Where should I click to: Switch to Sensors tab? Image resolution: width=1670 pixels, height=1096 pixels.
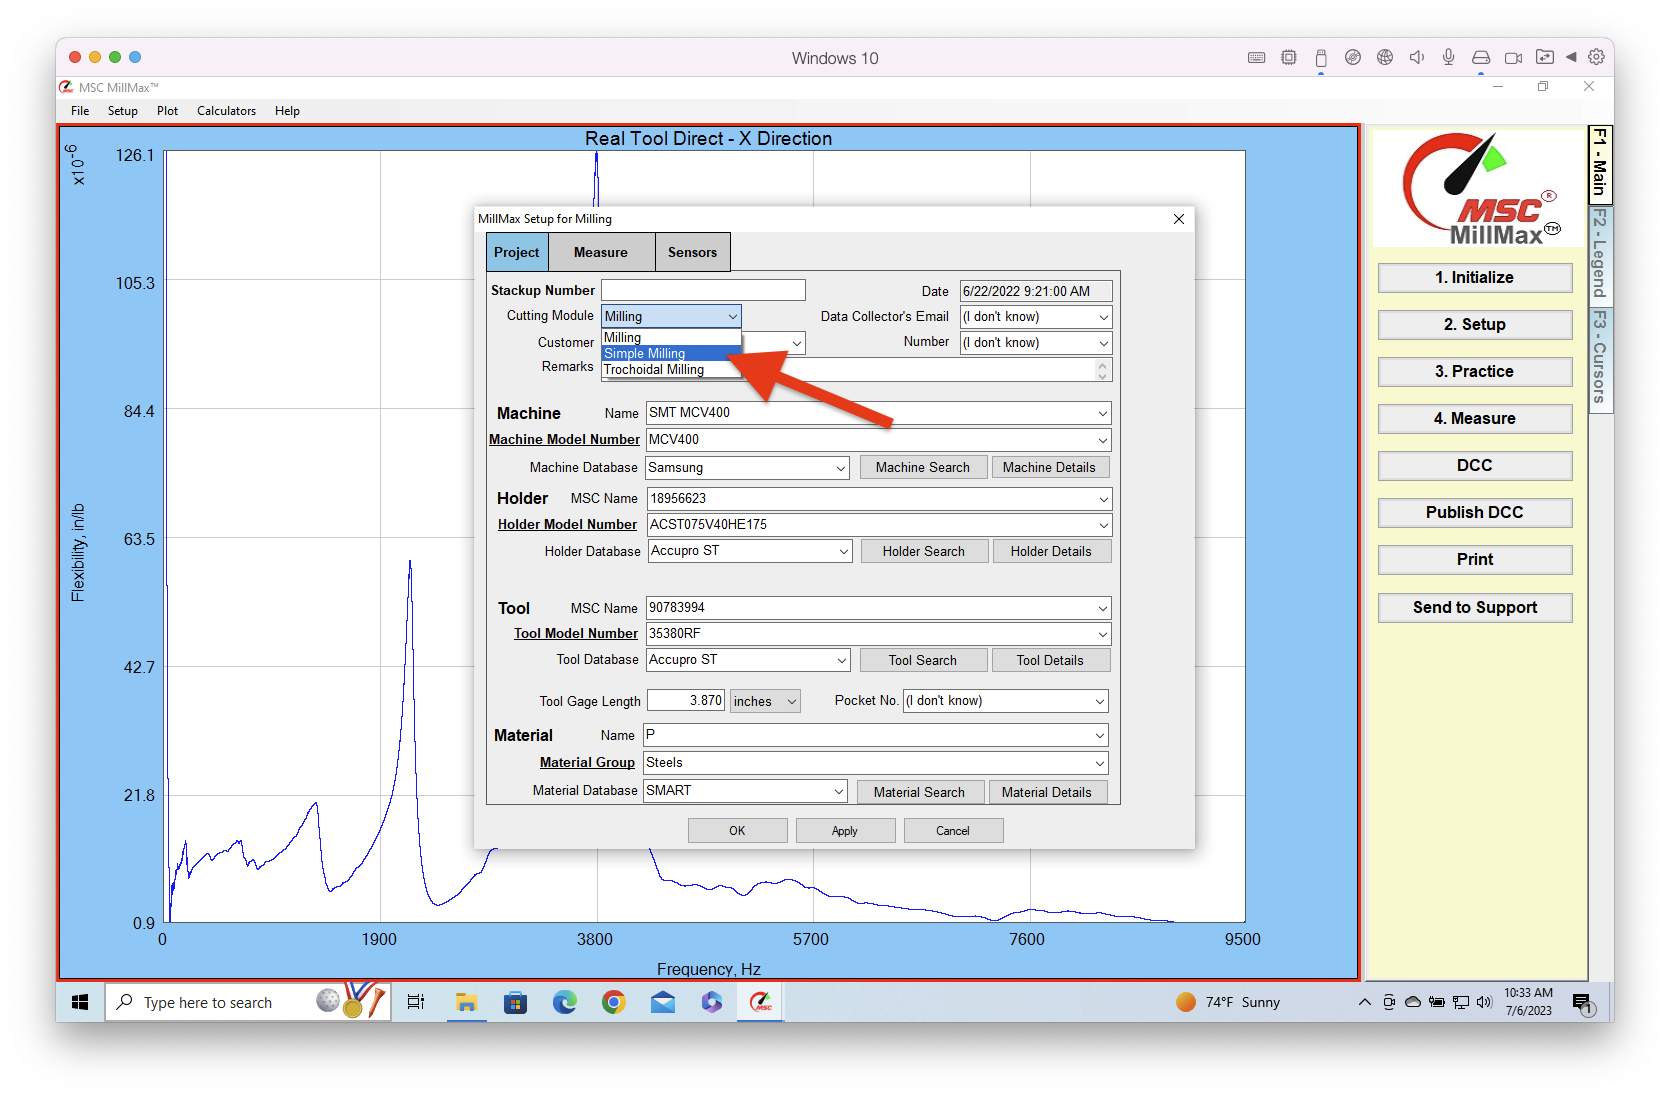pyautogui.click(x=693, y=252)
